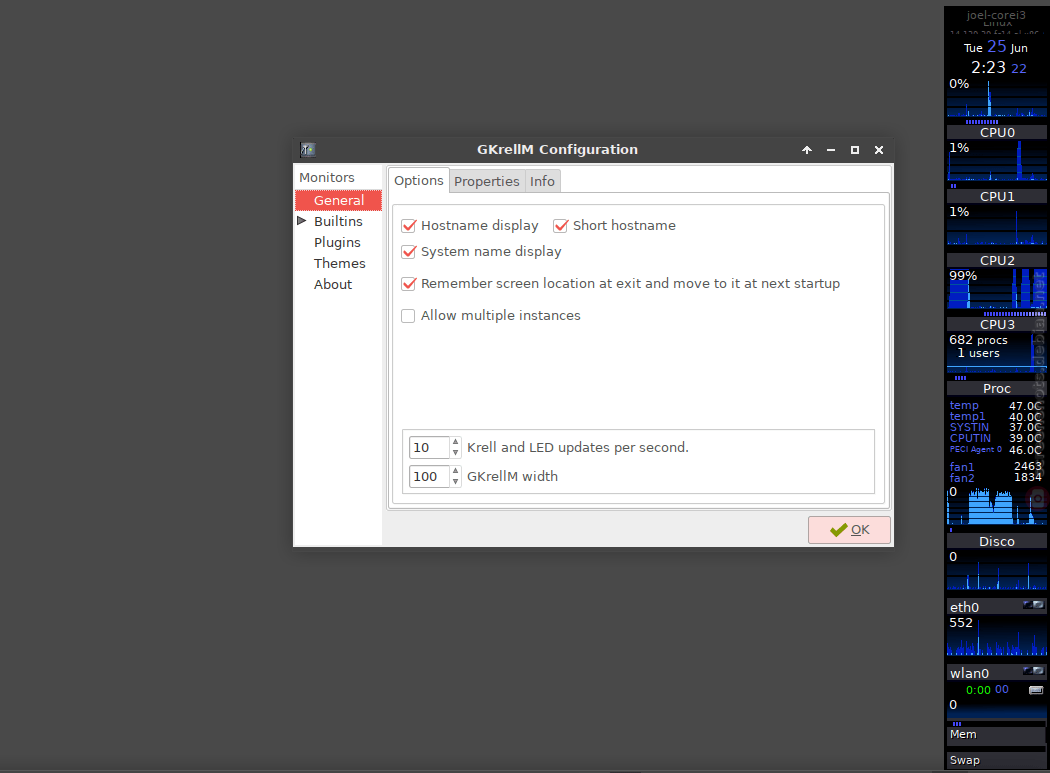Decrease the GKrellM width value

click(455, 482)
